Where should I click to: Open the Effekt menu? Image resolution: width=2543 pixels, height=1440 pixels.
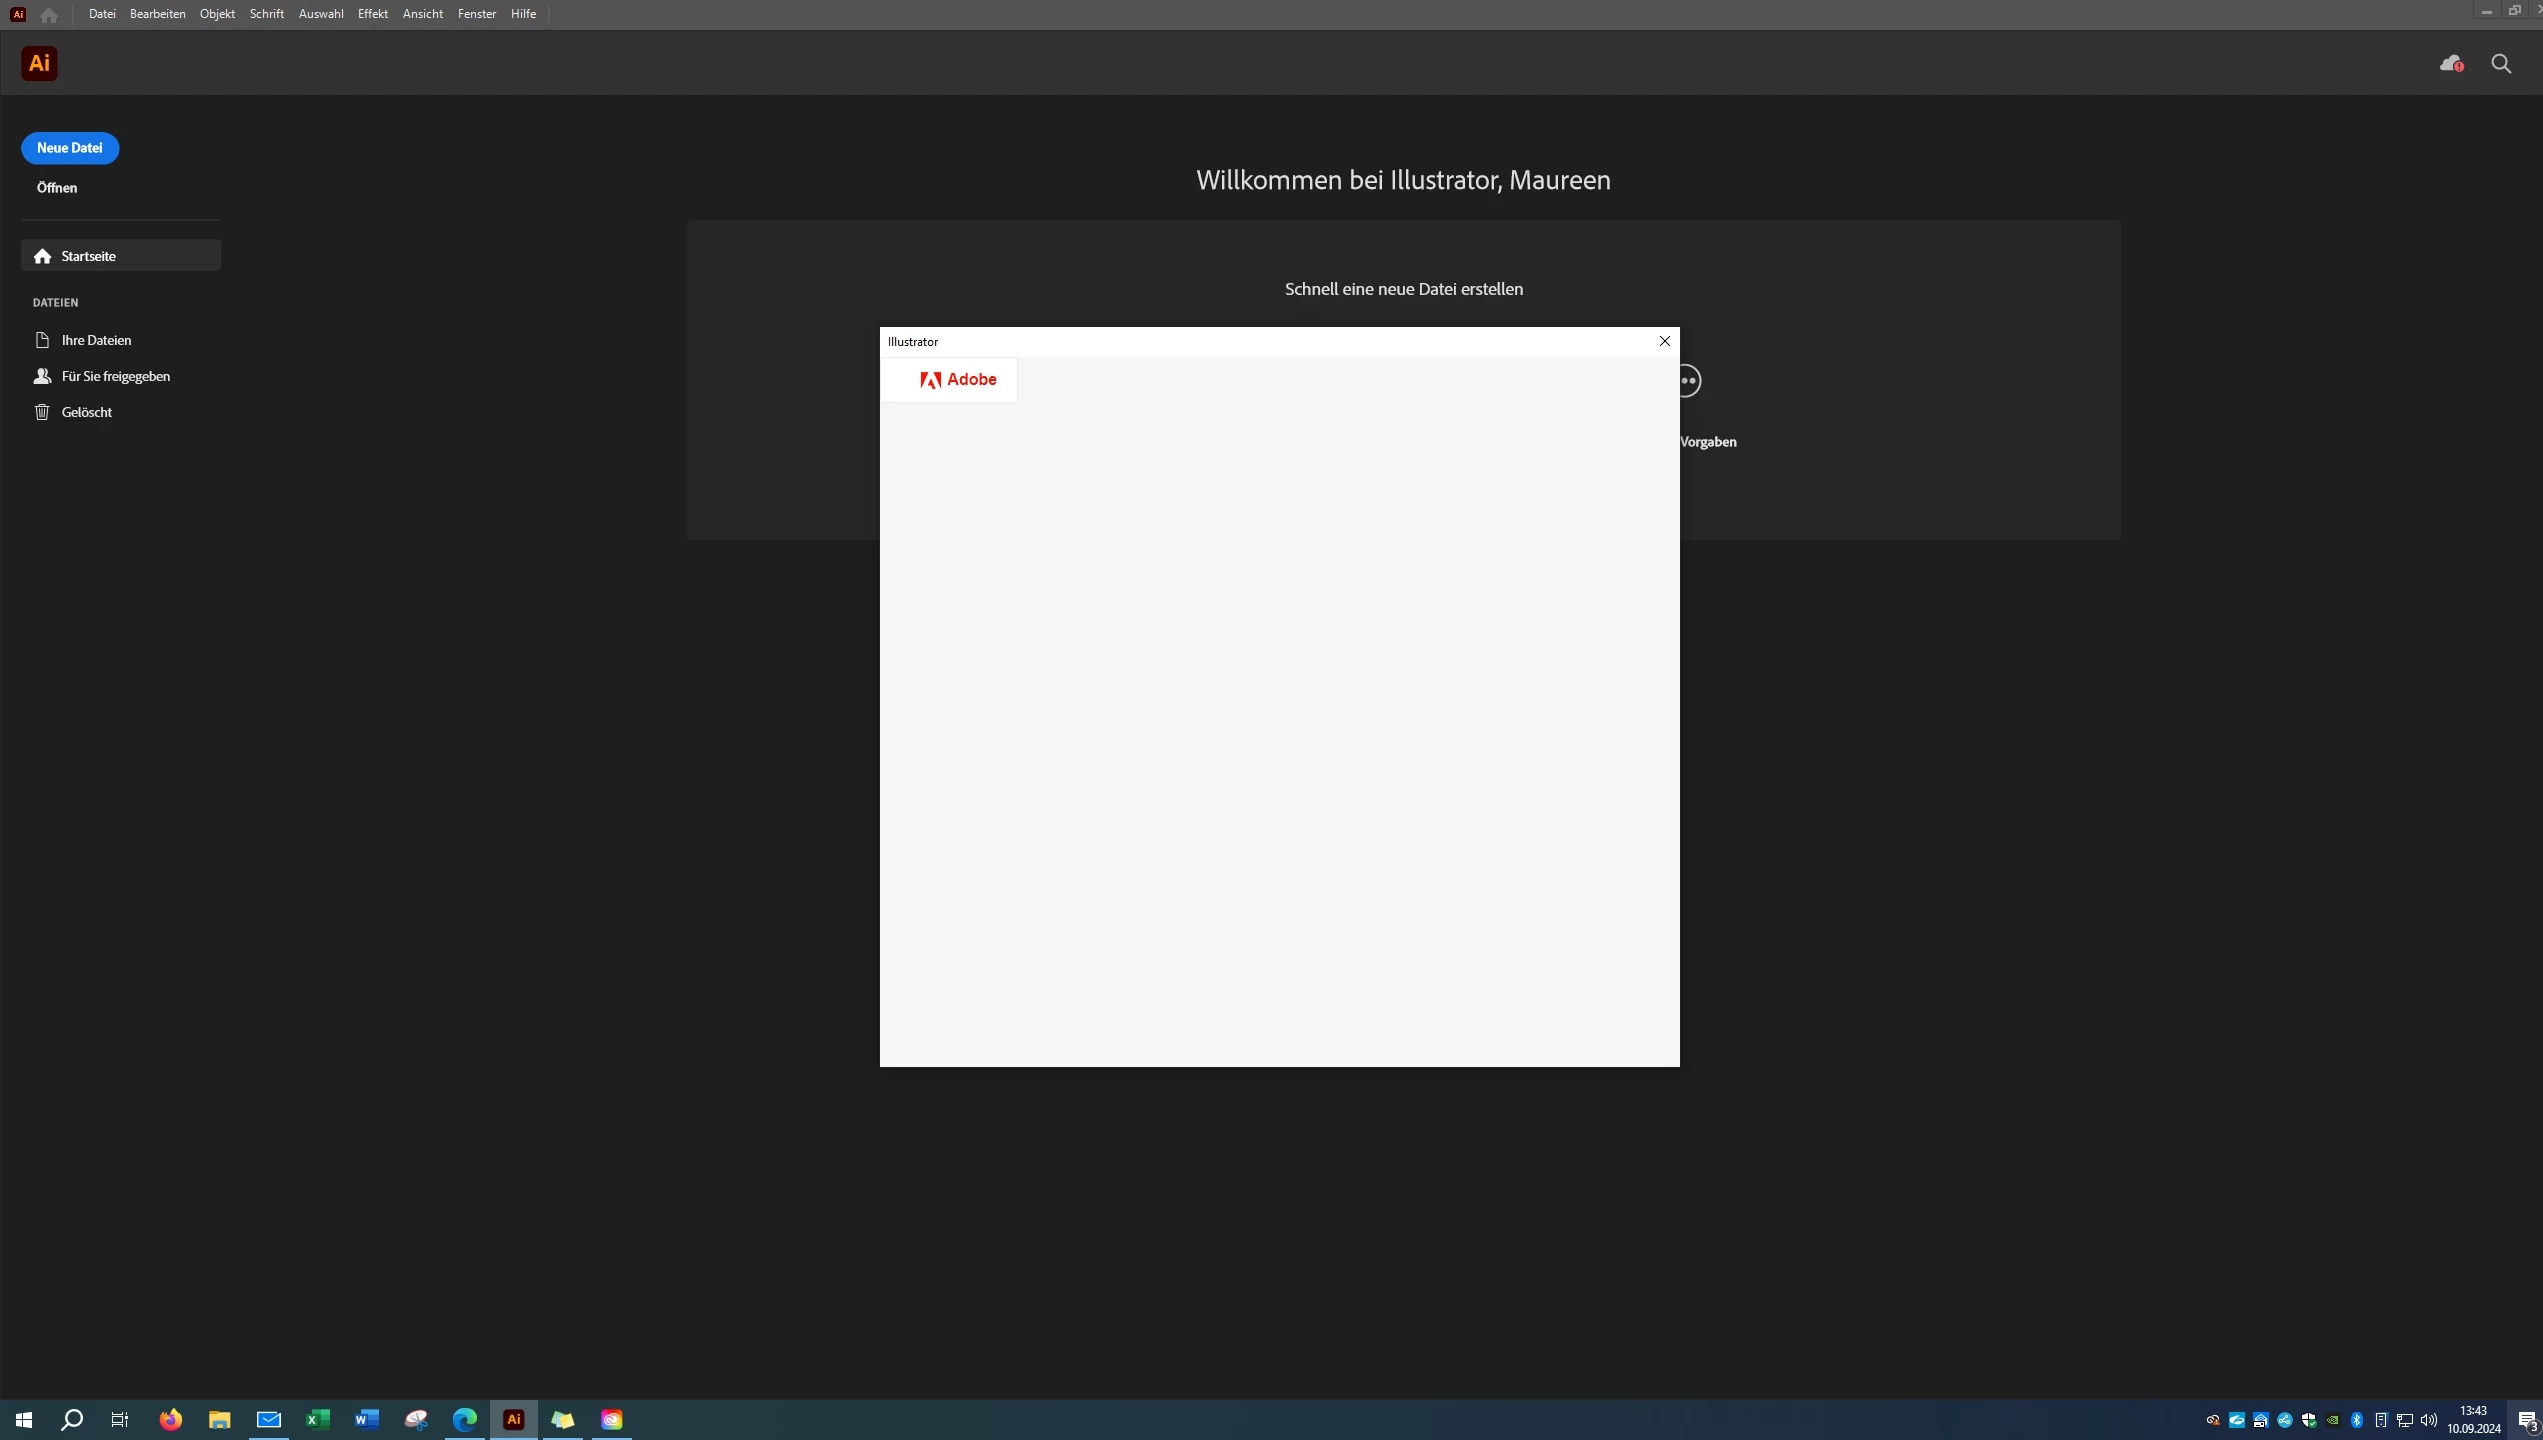(x=372, y=14)
